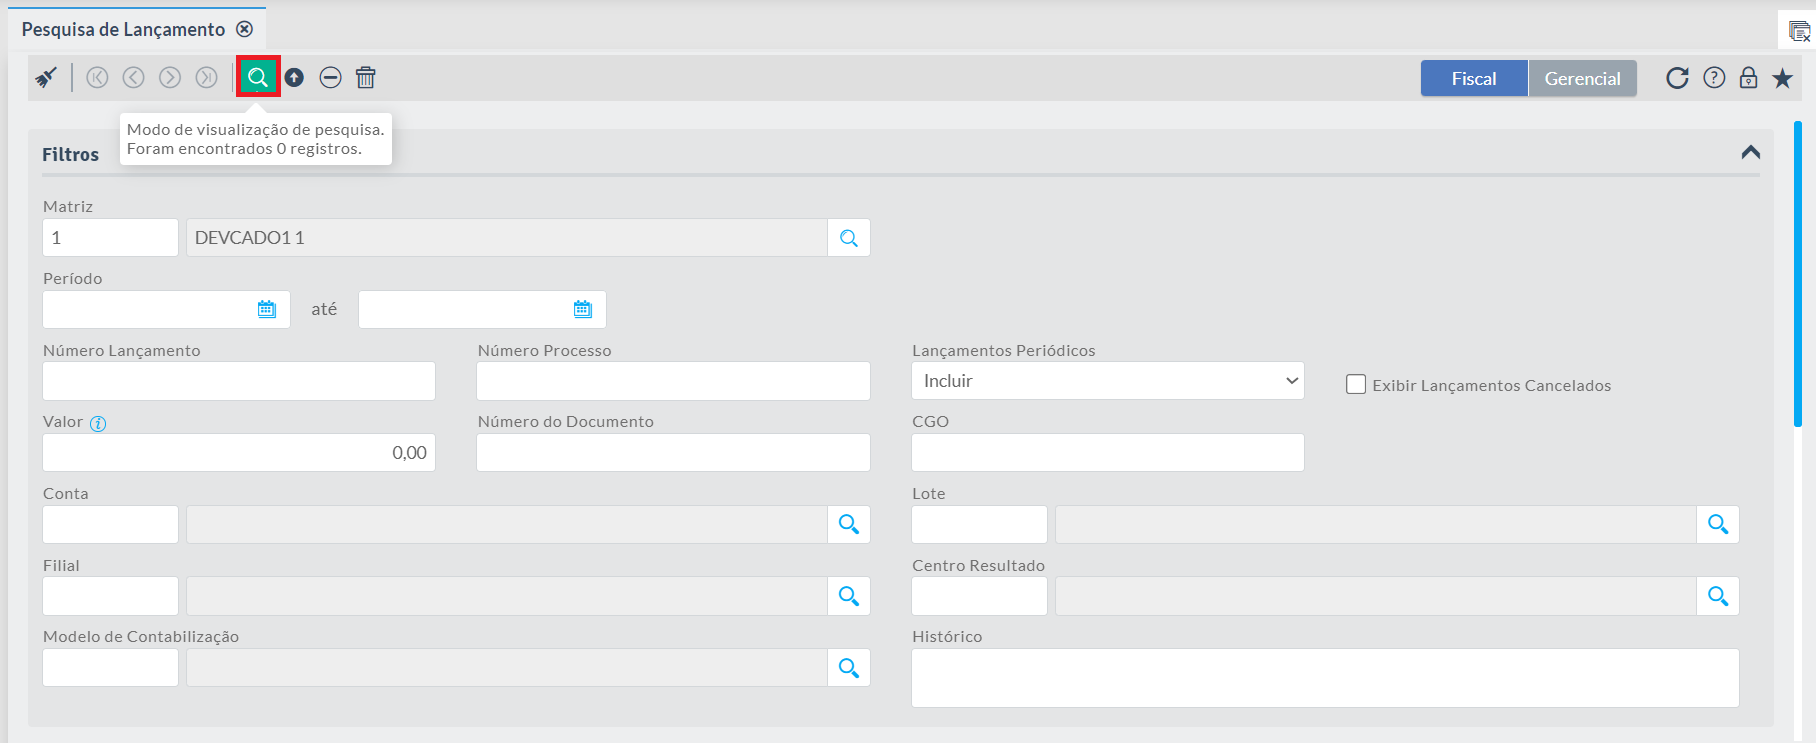Go to the first record
The height and width of the screenshot is (743, 1816).
[97, 77]
